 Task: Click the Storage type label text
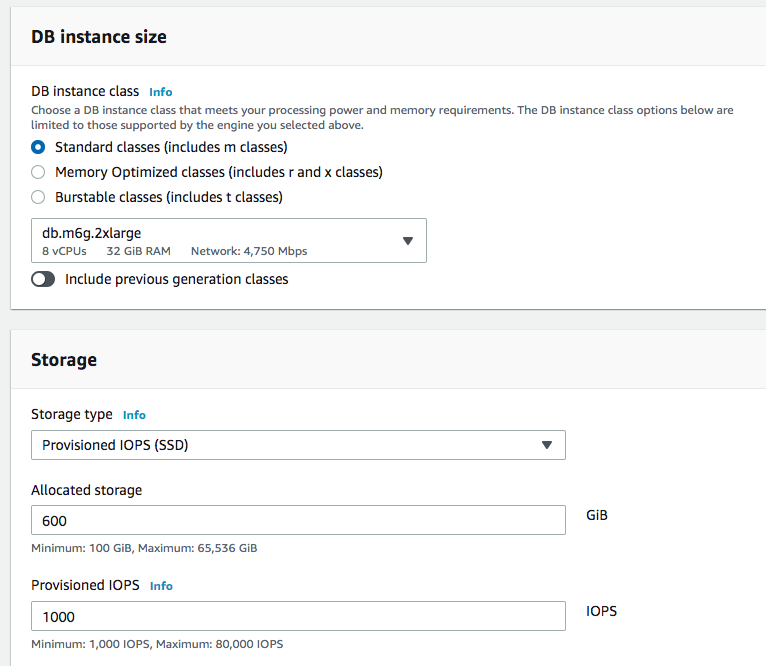(x=73, y=415)
